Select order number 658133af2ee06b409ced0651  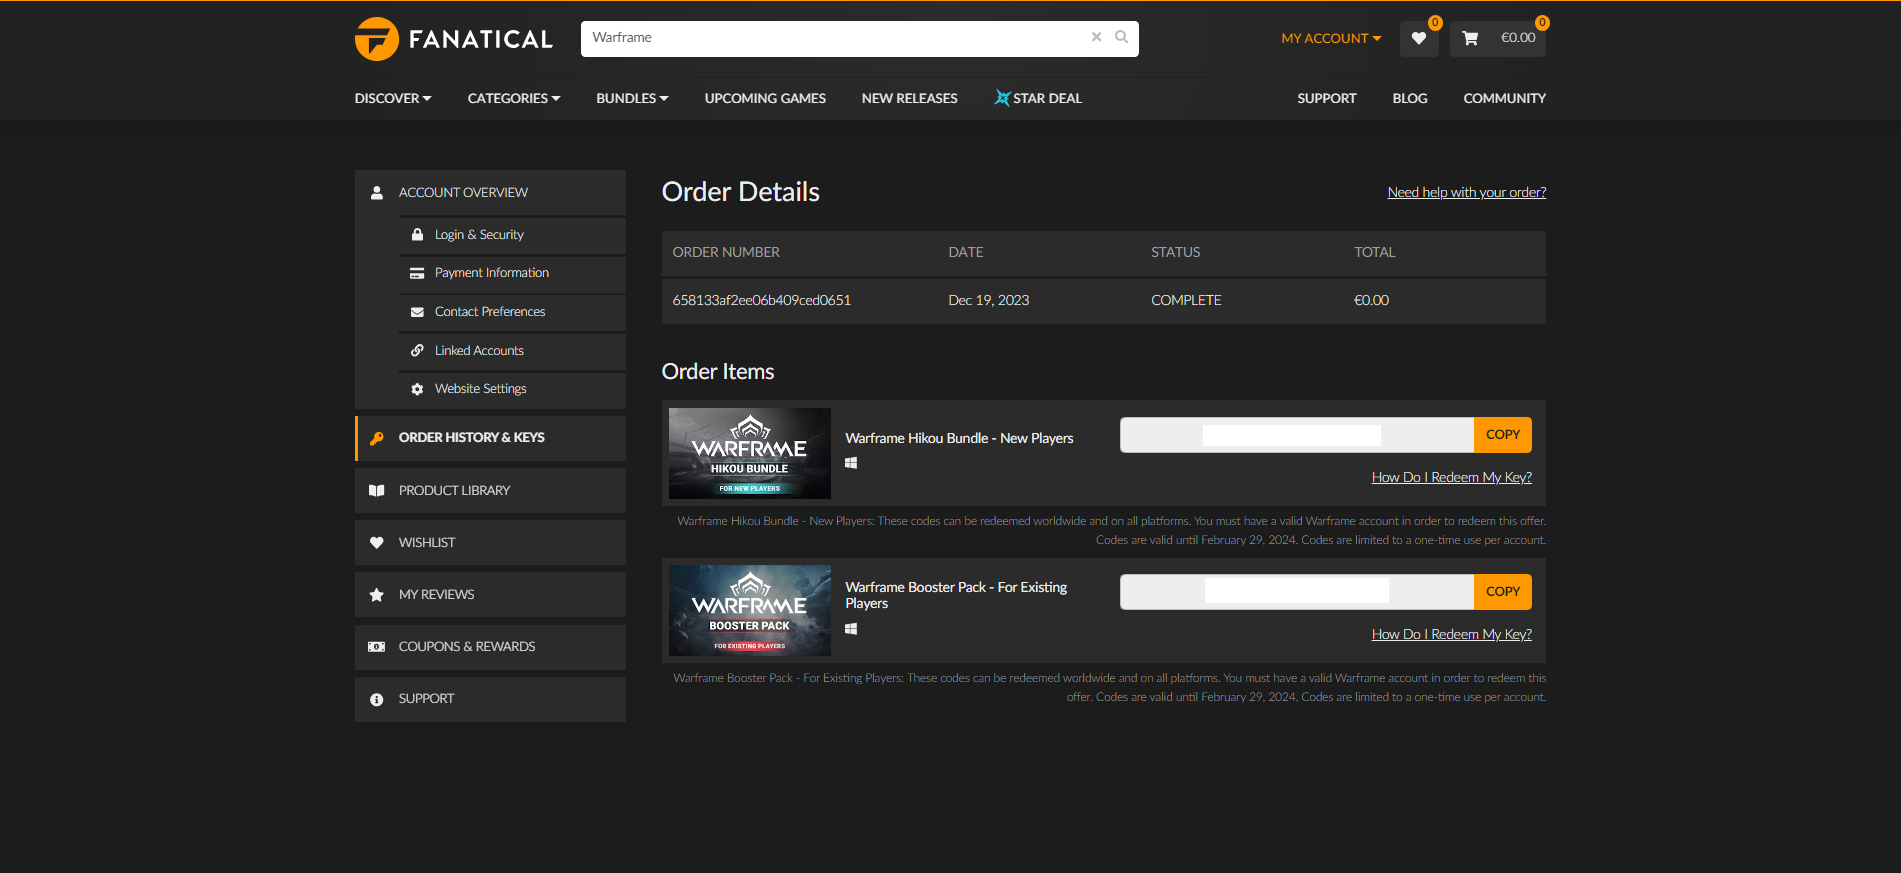coord(761,300)
